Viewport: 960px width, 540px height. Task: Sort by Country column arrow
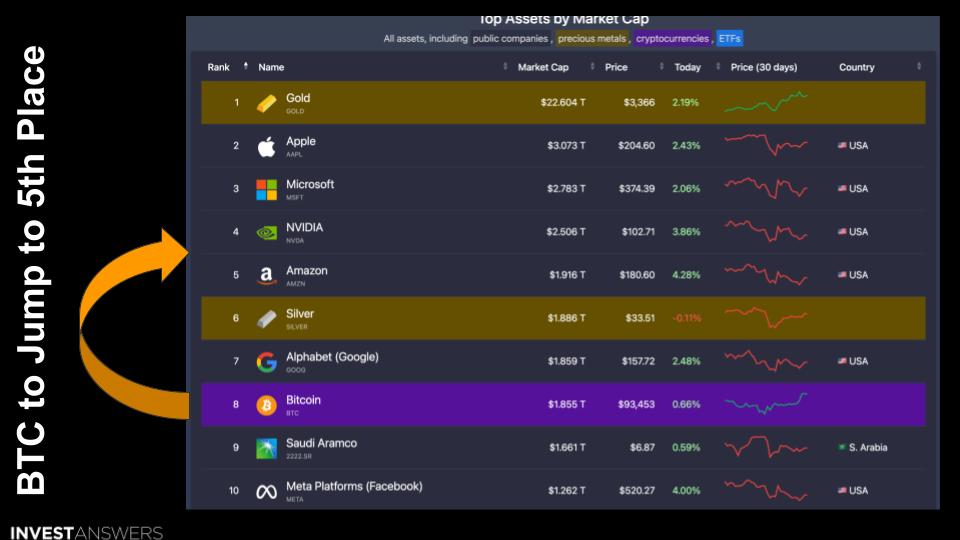tap(919, 66)
